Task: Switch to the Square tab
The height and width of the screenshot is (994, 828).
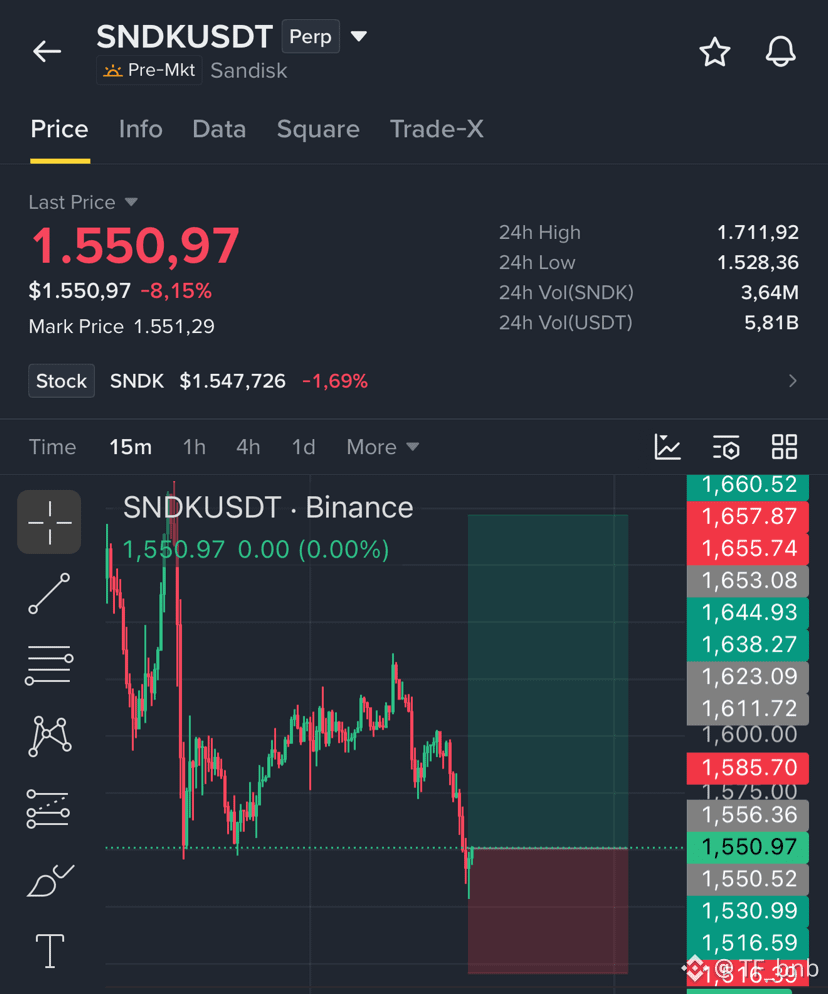Action: pyautogui.click(x=318, y=129)
